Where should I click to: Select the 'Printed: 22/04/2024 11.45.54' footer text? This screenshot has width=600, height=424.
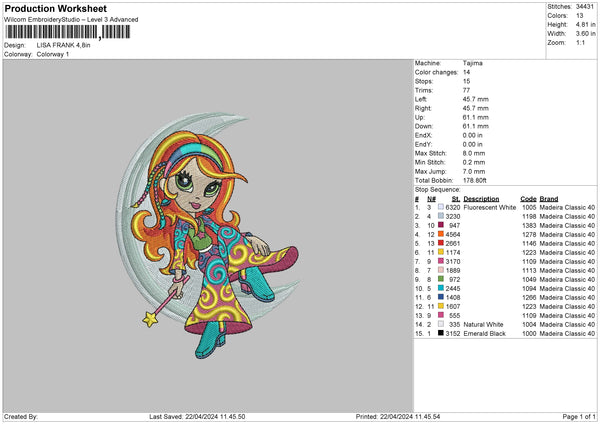398,417
